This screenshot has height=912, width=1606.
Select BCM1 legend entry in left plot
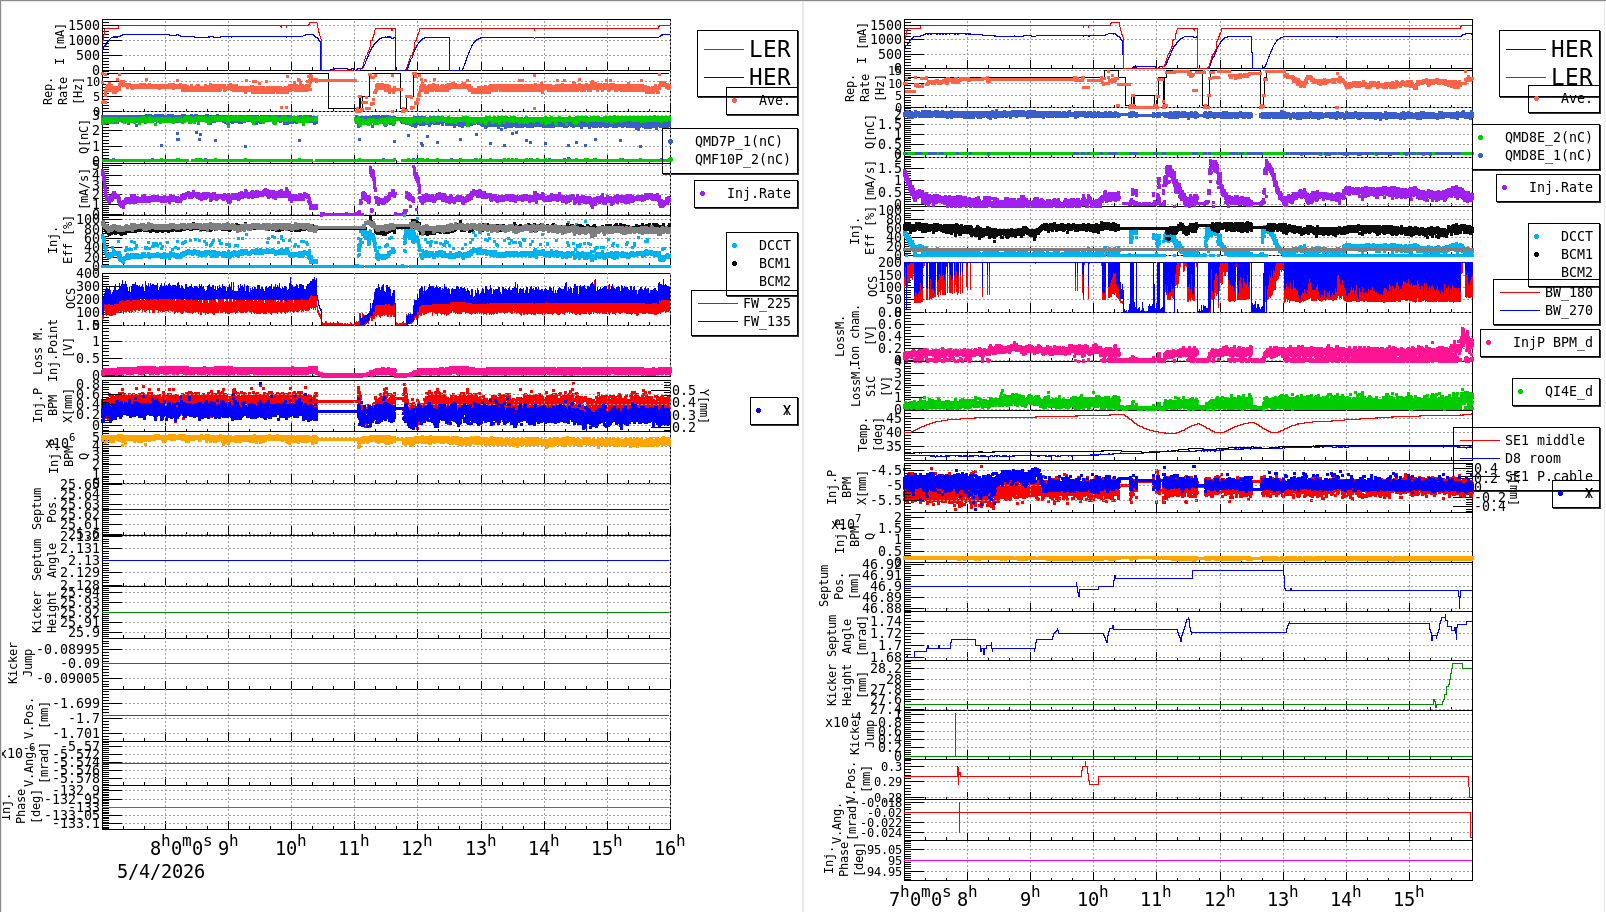[774, 263]
